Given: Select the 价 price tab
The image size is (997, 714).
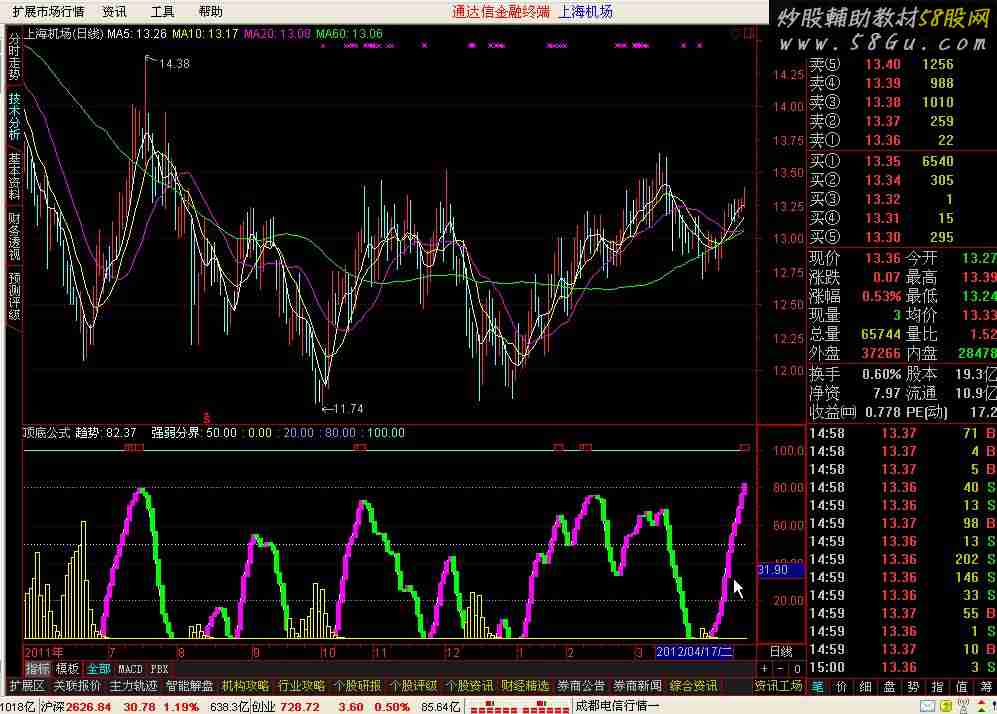Looking at the screenshot, I should tap(842, 687).
